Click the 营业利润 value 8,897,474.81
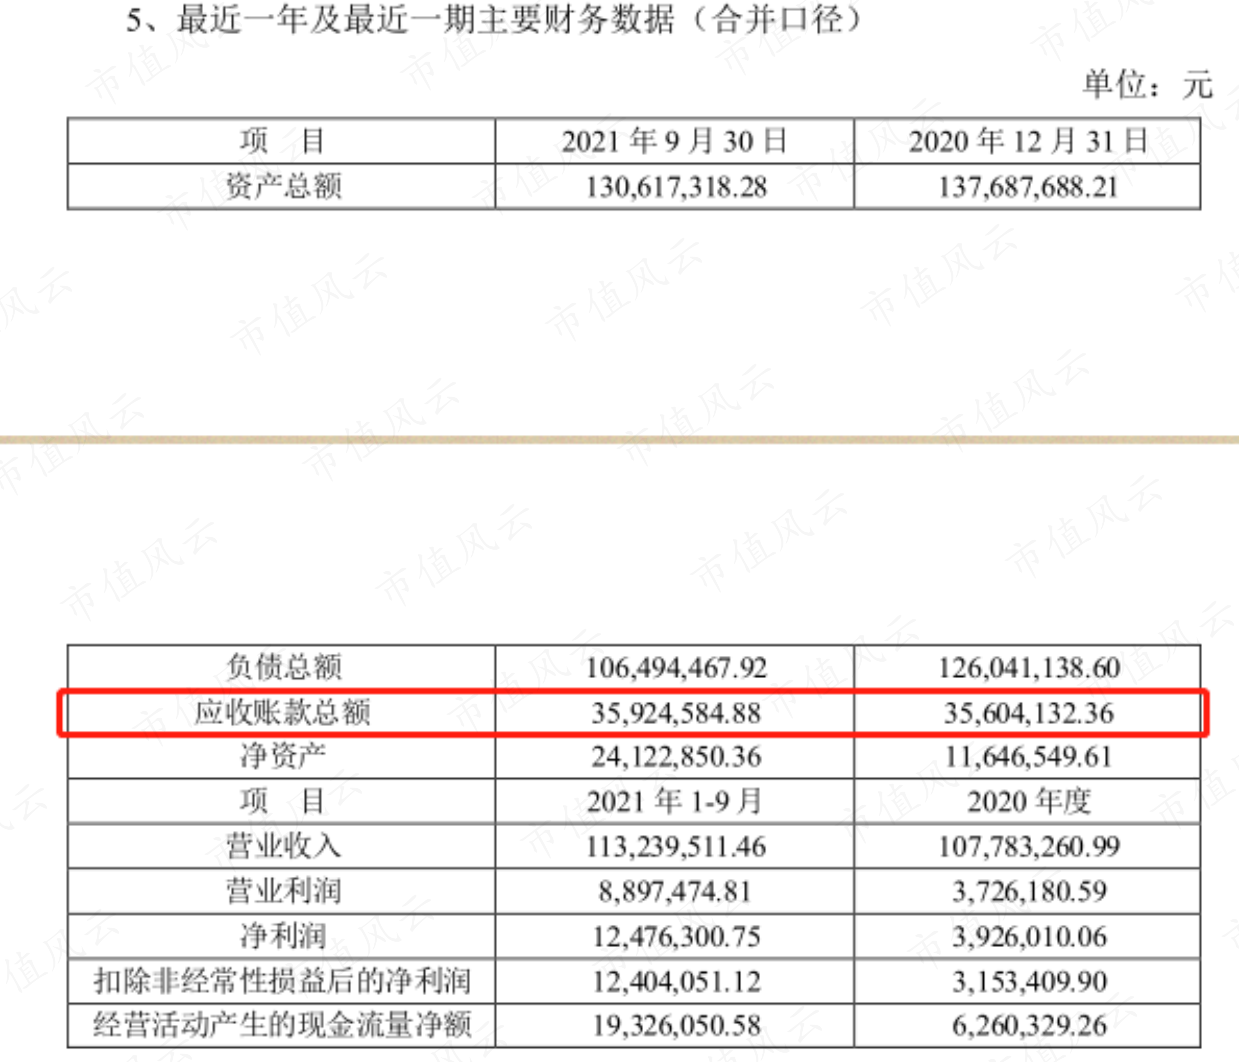 point(676,891)
